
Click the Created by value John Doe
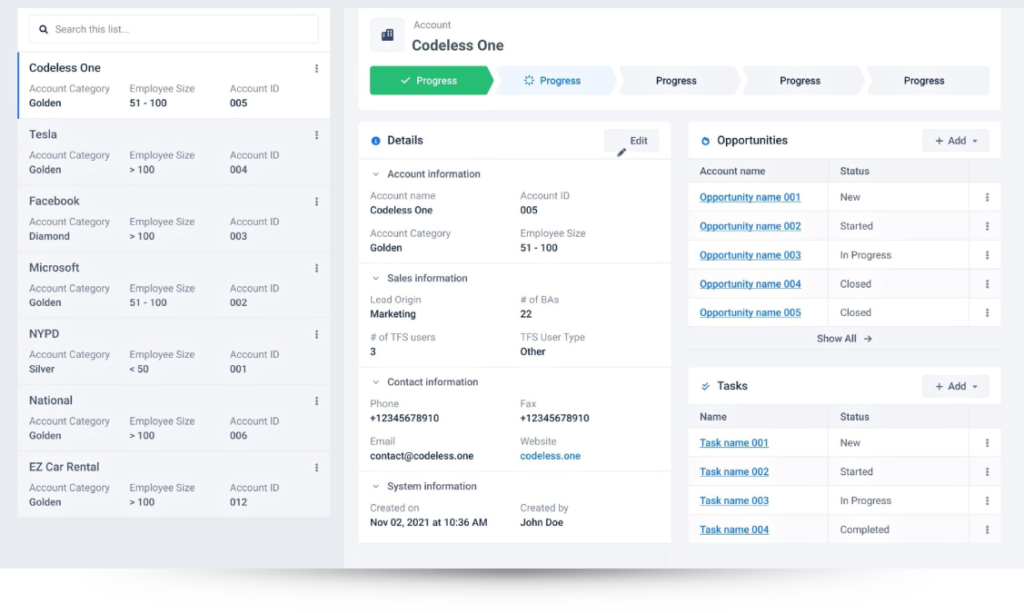coord(541,522)
